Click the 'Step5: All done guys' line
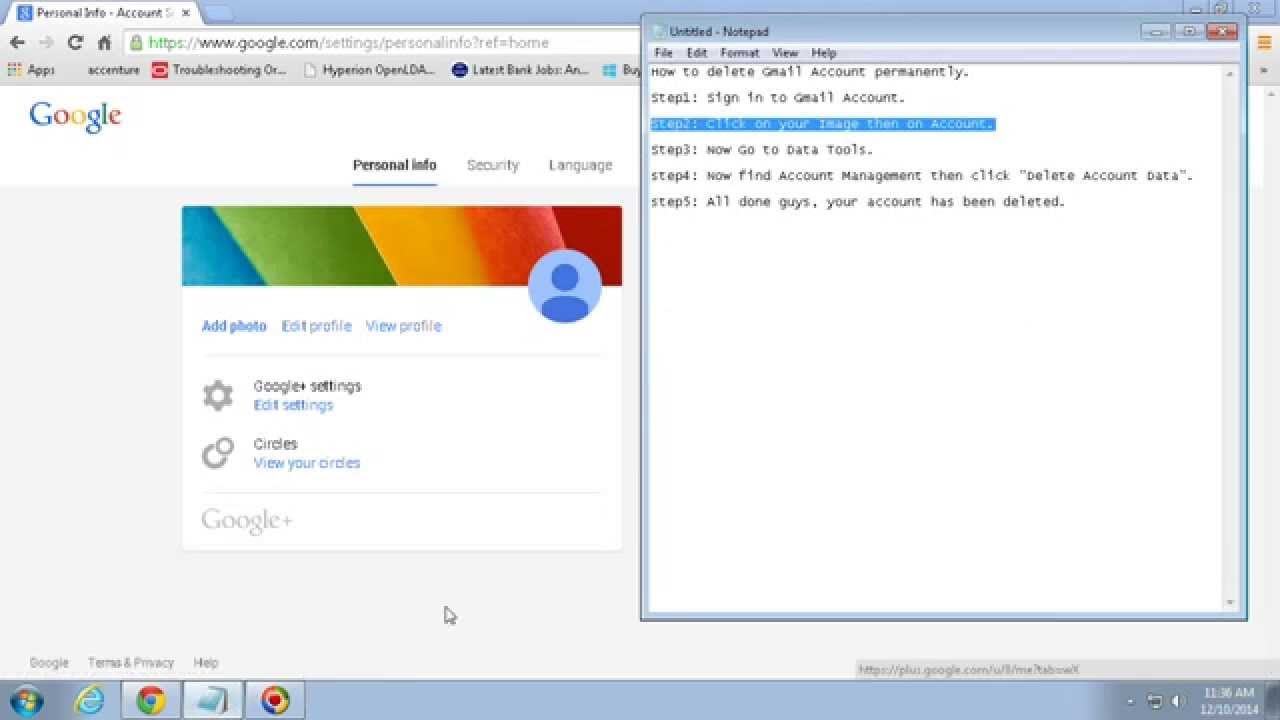This screenshot has height=720, width=1280. pos(858,202)
